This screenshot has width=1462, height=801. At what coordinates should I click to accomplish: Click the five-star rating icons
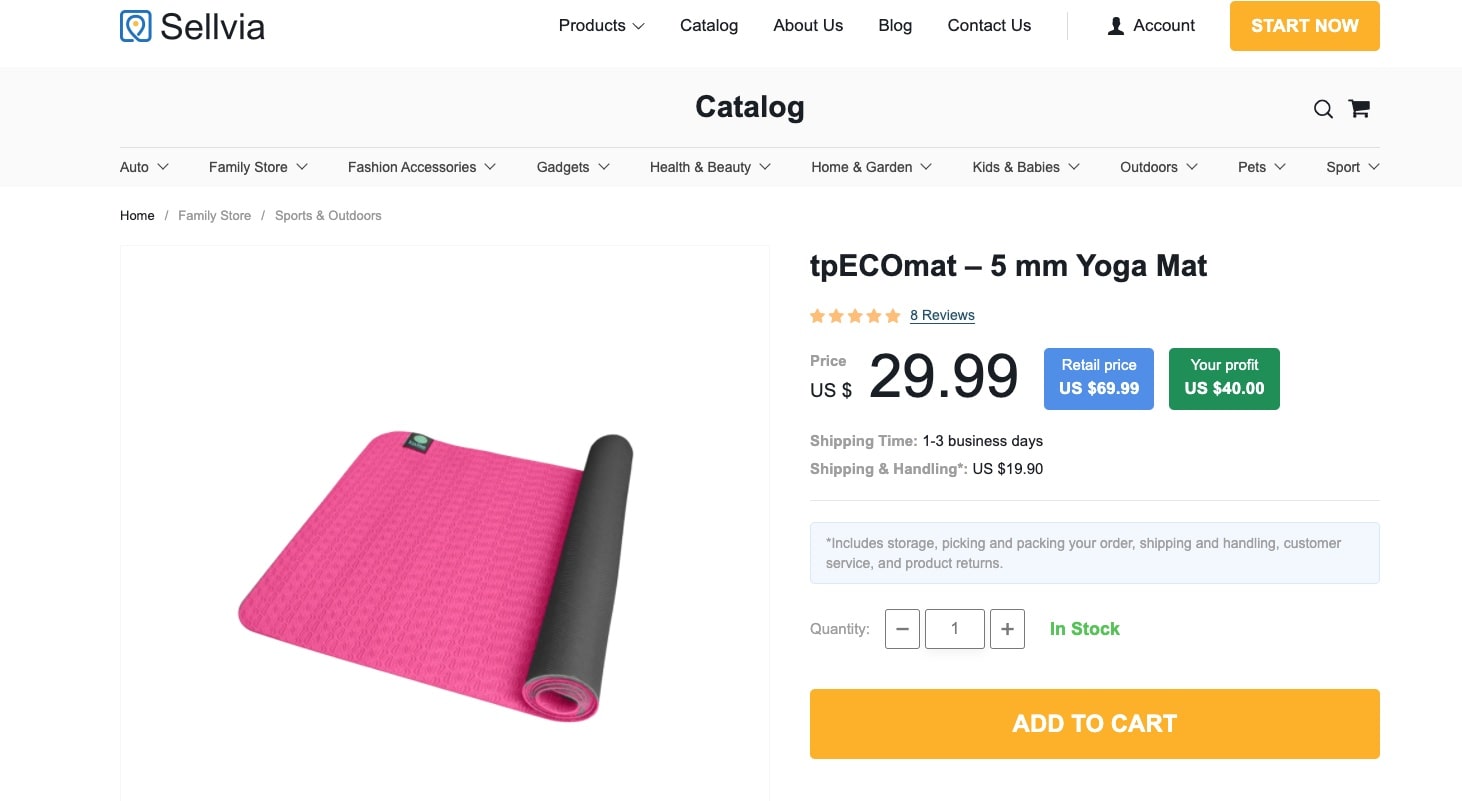(855, 316)
